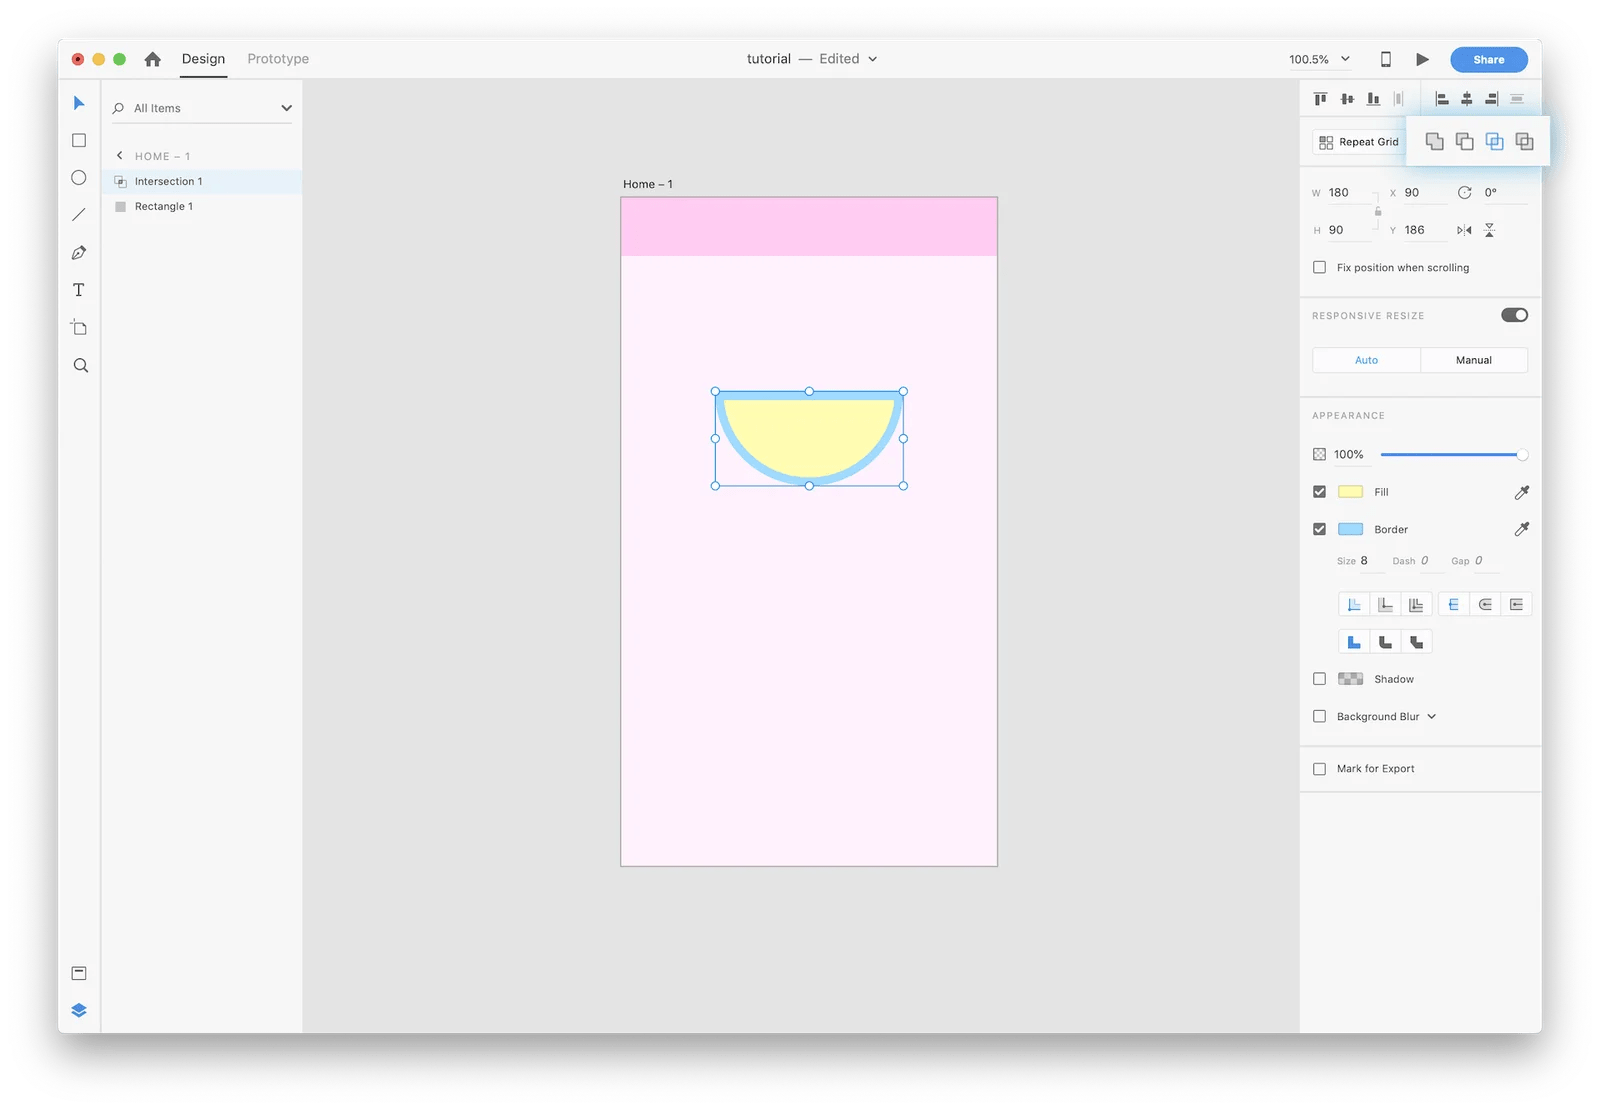This screenshot has height=1110, width=1600.
Task: Pick border color with the eyedropper
Action: pyautogui.click(x=1522, y=529)
